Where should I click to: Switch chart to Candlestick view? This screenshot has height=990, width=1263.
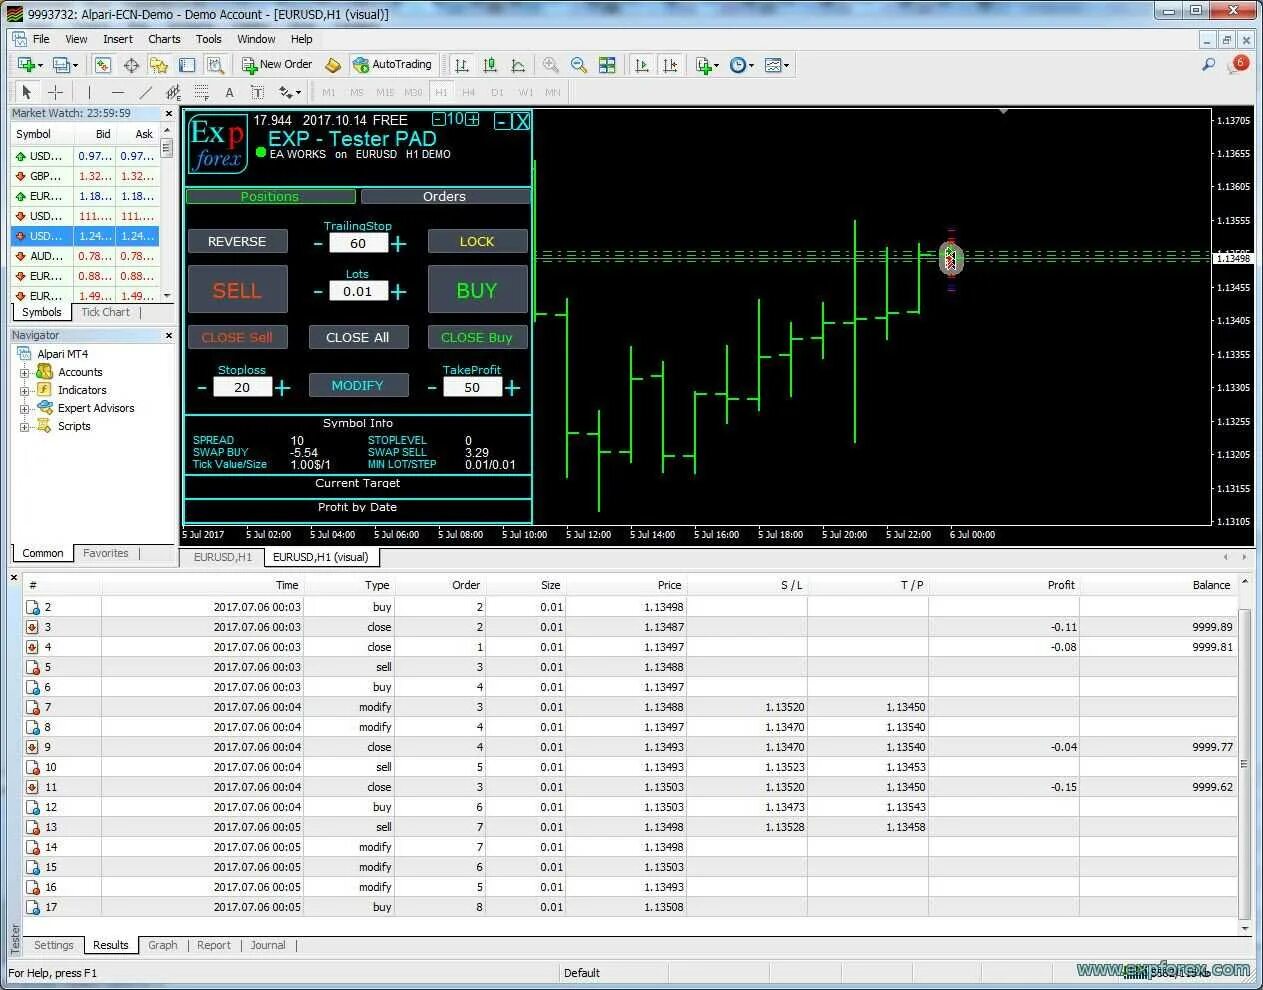[x=490, y=65]
